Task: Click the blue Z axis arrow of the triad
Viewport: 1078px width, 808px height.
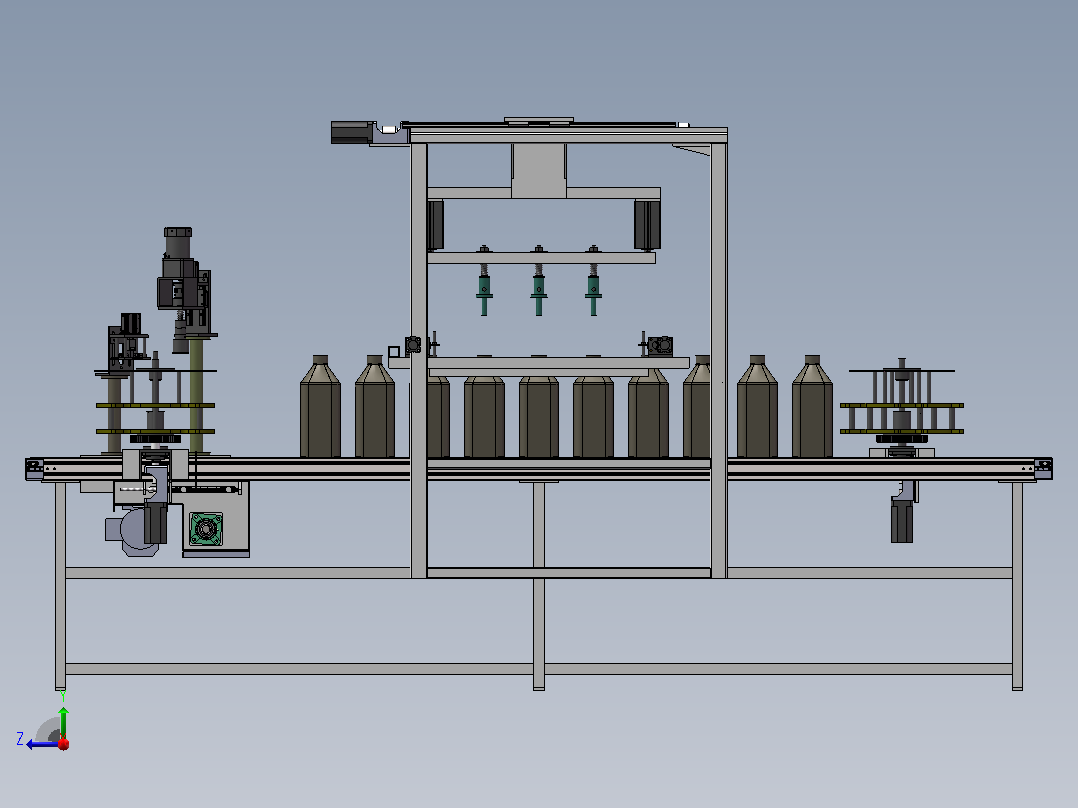Action: tap(41, 744)
